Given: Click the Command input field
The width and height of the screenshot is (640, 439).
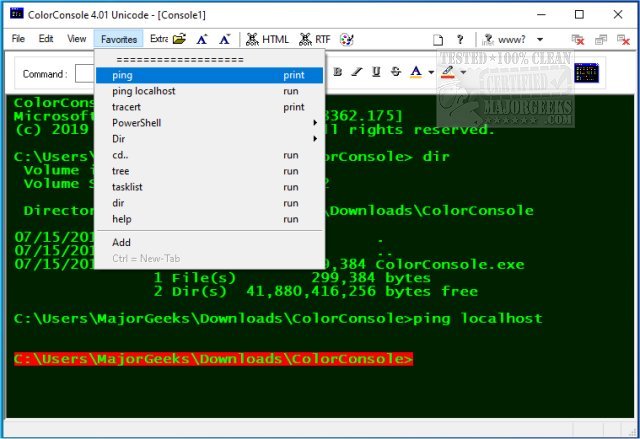Looking at the screenshot, I should (84, 73).
